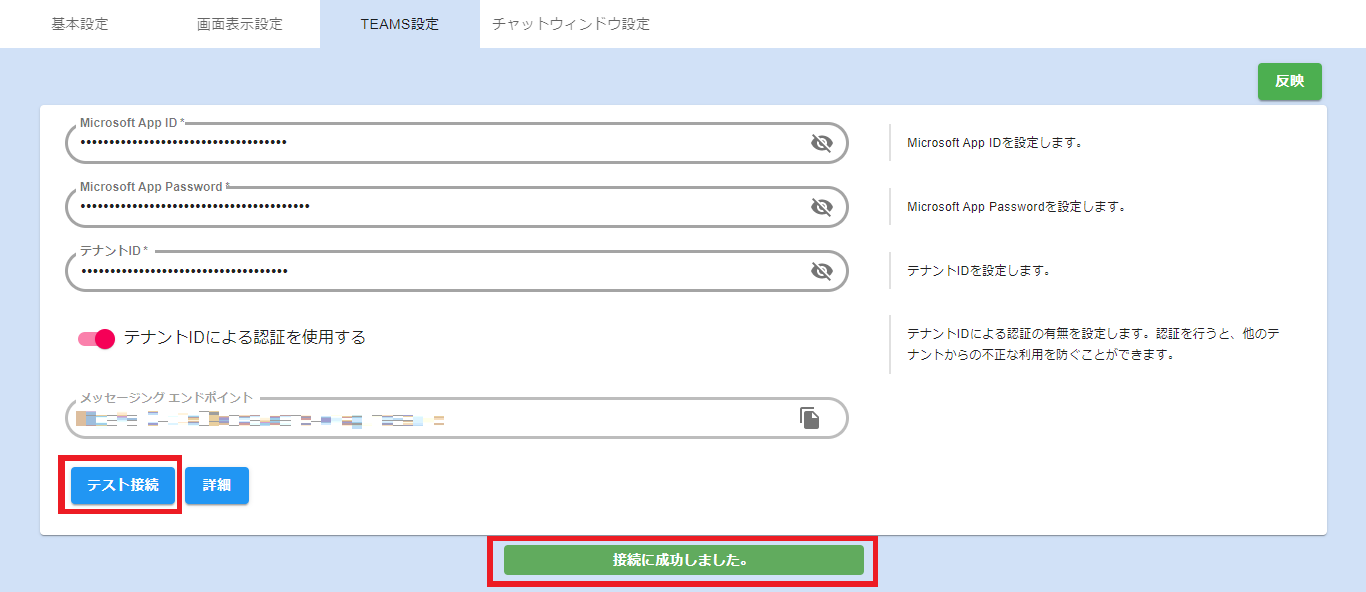This screenshot has height=592, width=1366.
Task: Click the Microsoft App IDを設定します description
Action: [x=995, y=143]
